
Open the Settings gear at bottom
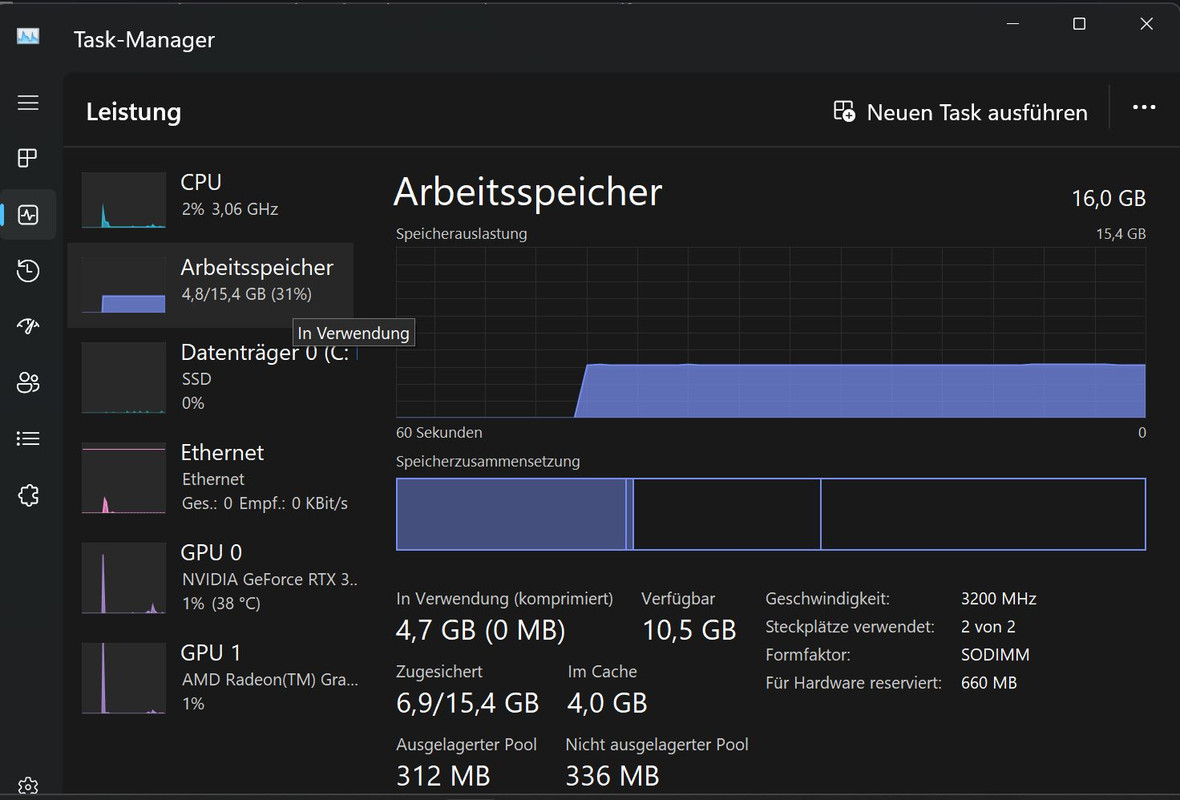pos(28,786)
